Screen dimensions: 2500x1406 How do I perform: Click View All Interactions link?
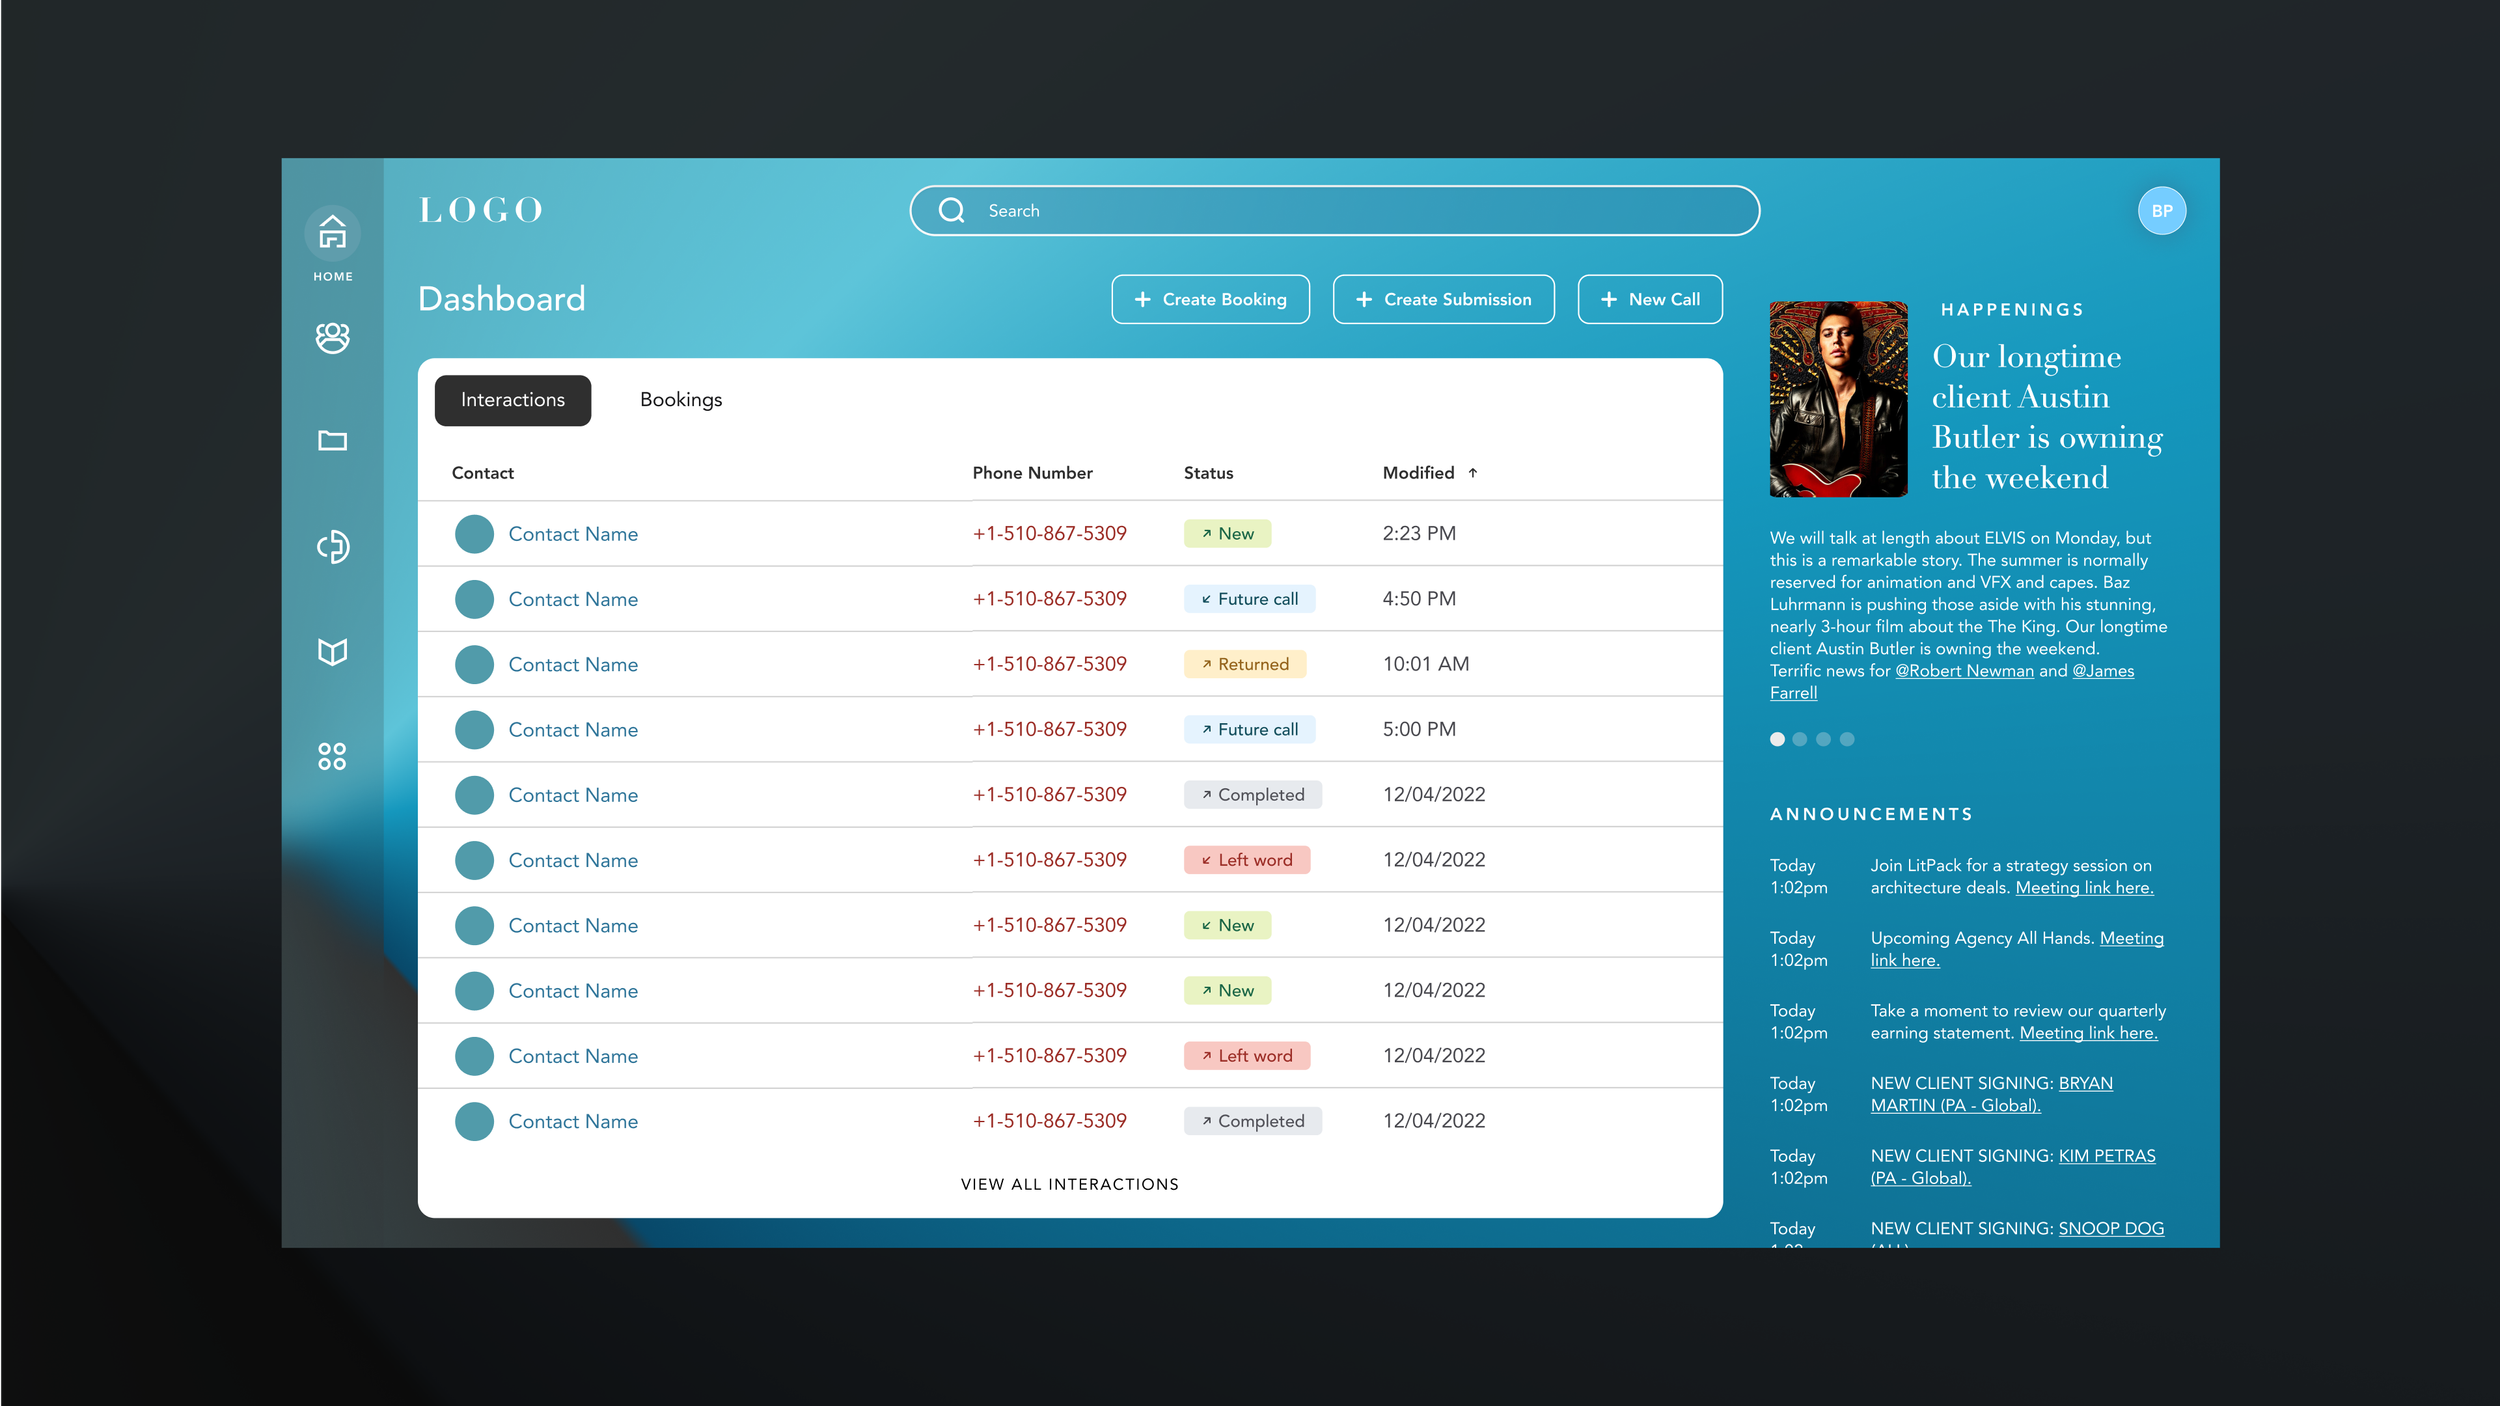point(1069,1184)
